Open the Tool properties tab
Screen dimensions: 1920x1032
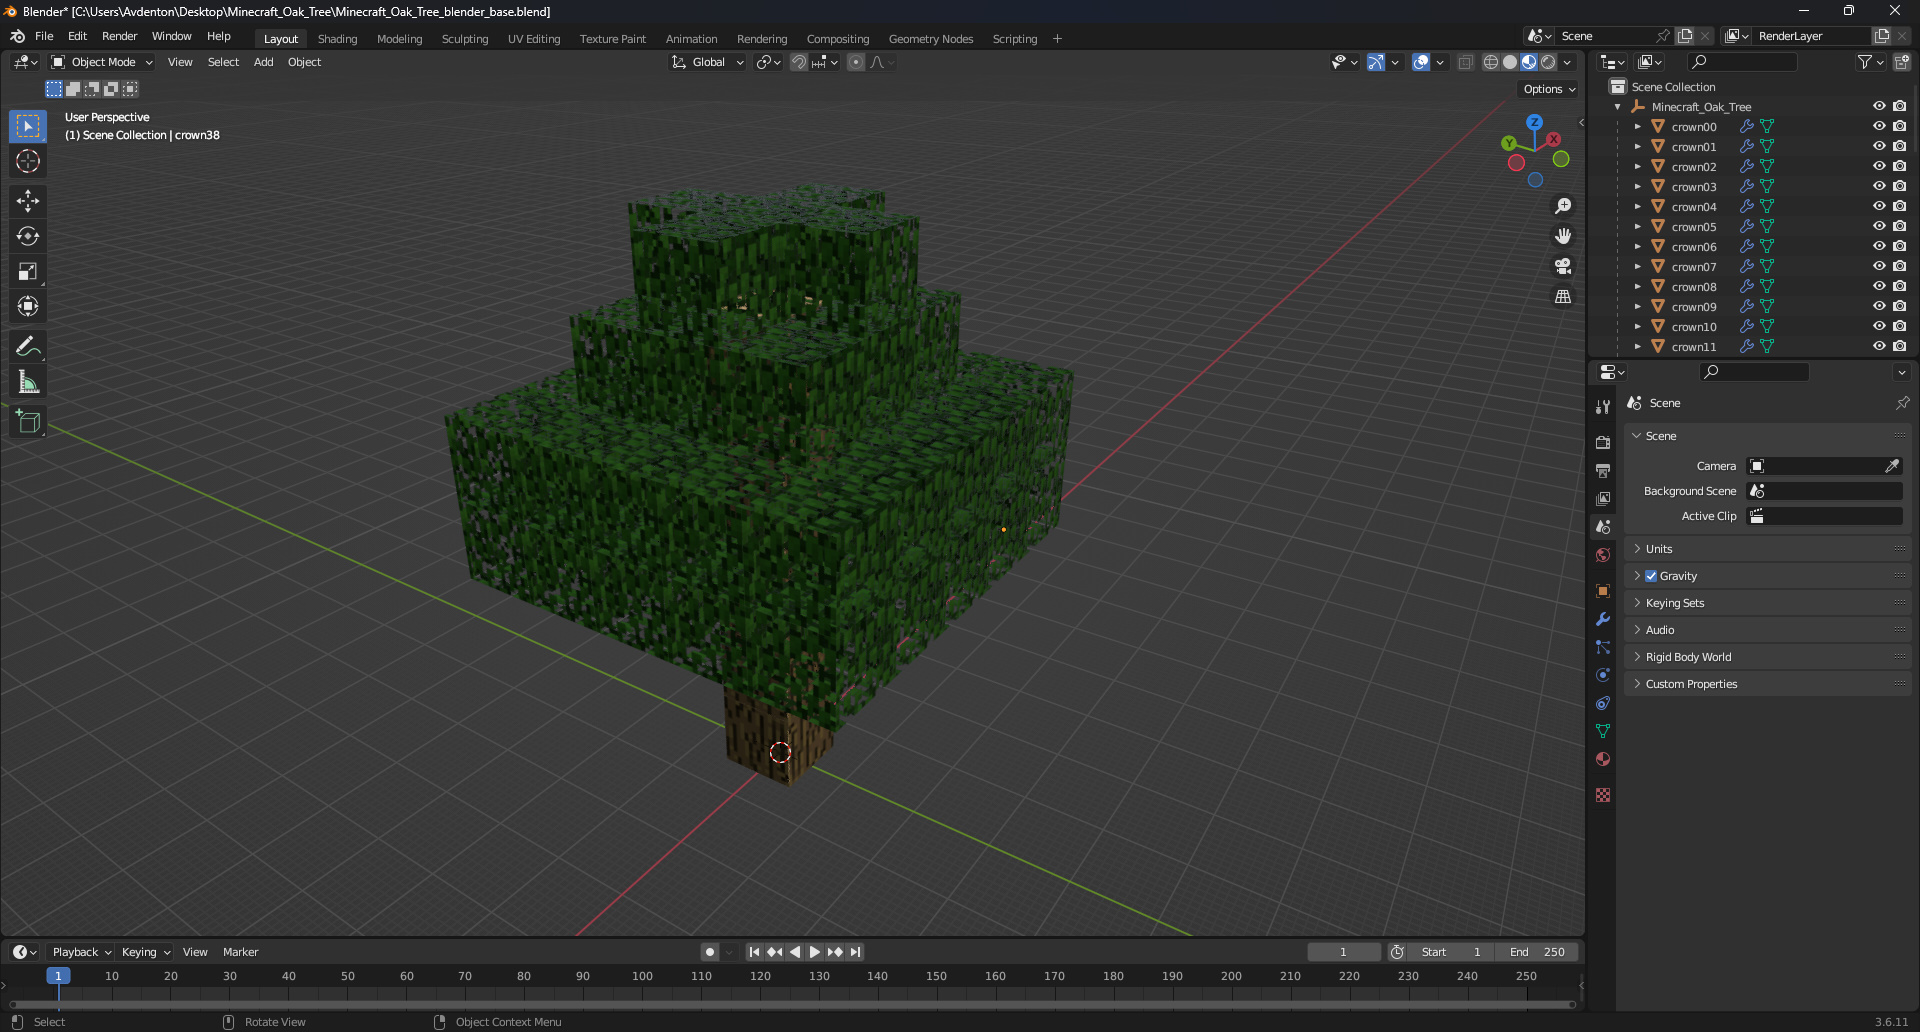click(x=1603, y=407)
